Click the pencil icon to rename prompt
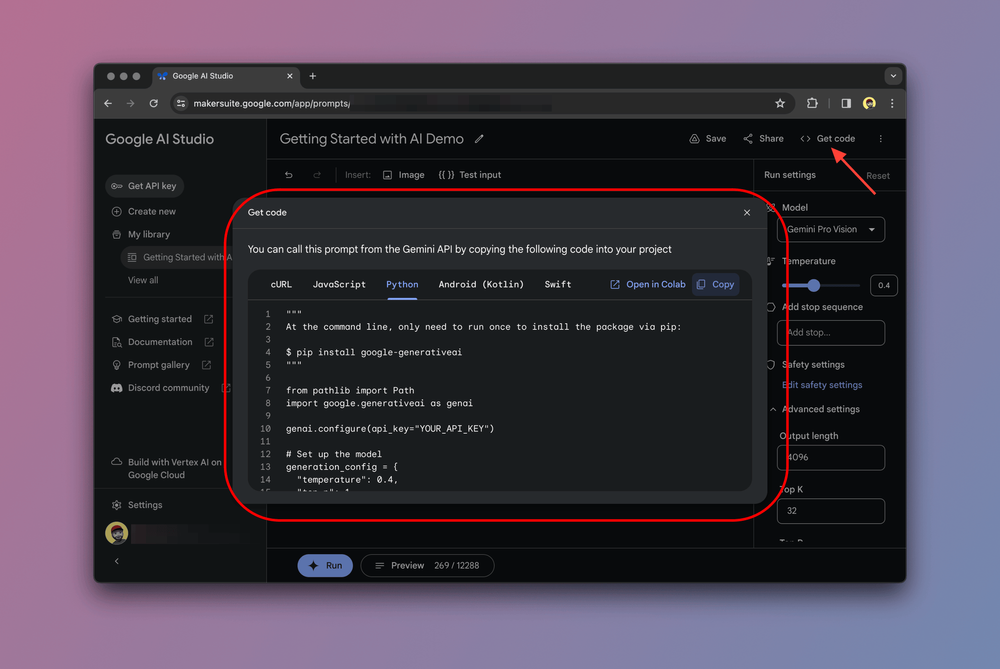The height and width of the screenshot is (669, 1000). [x=480, y=139]
